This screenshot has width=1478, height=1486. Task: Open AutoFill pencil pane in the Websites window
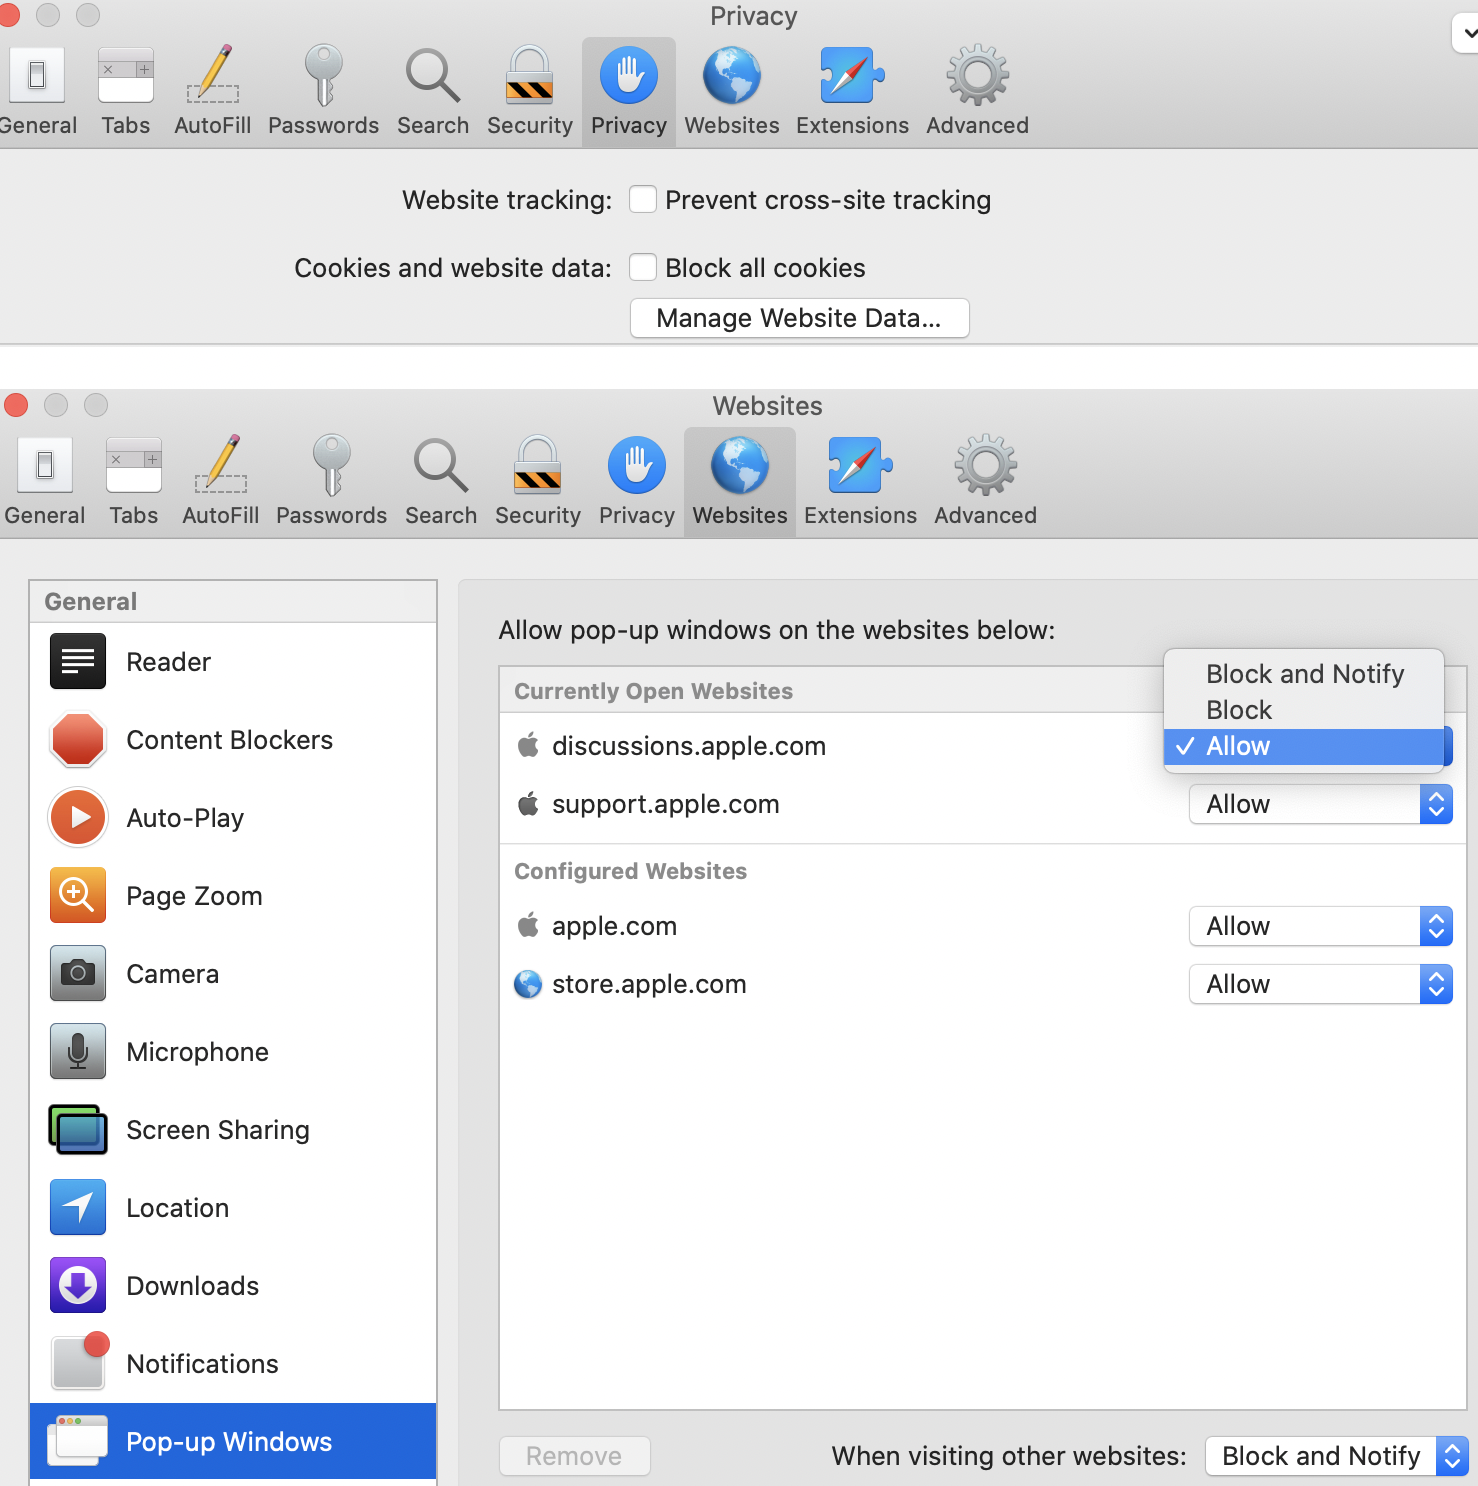(221, 482)
